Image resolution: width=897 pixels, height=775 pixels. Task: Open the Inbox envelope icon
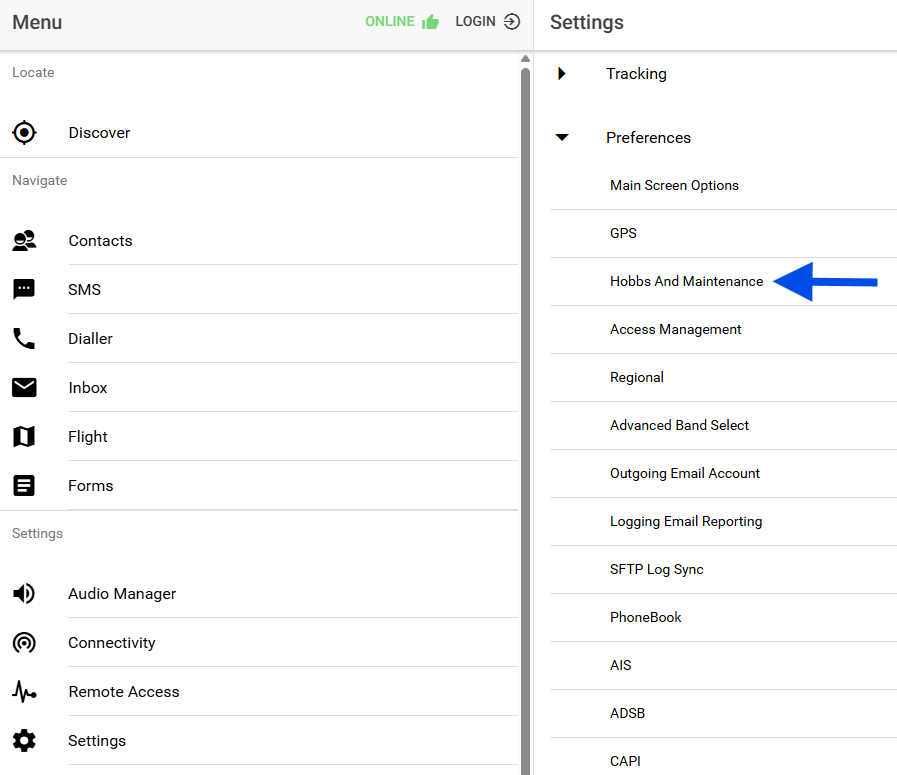tap(24, 388)
